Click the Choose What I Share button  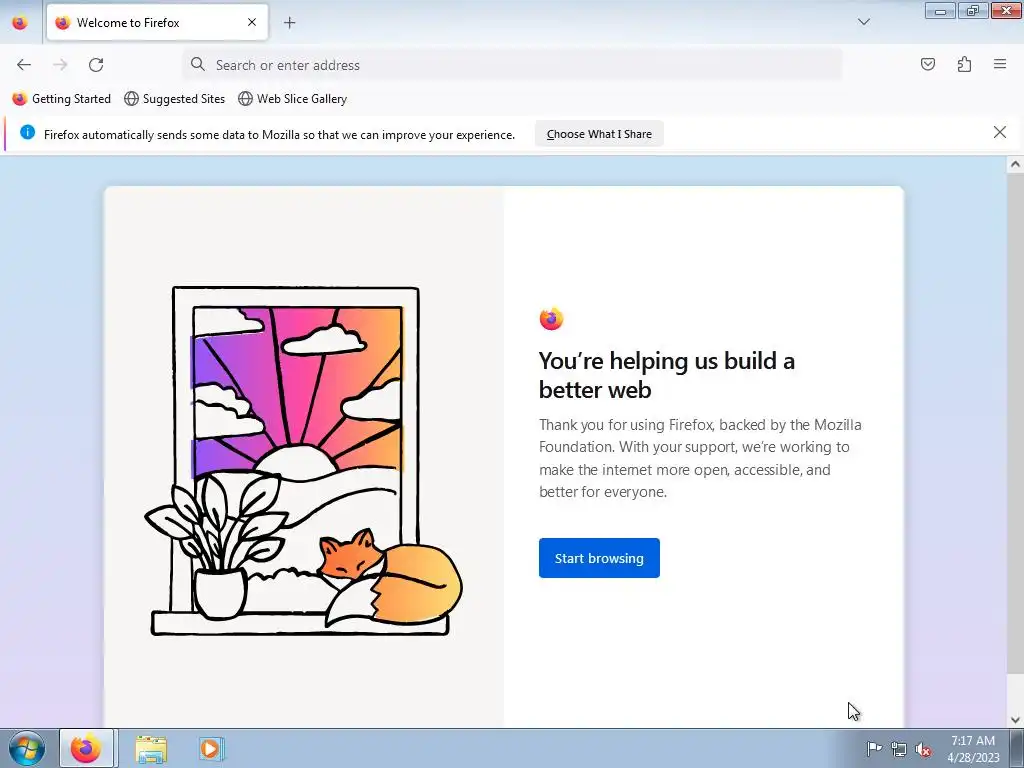click(x=599, y=134)
